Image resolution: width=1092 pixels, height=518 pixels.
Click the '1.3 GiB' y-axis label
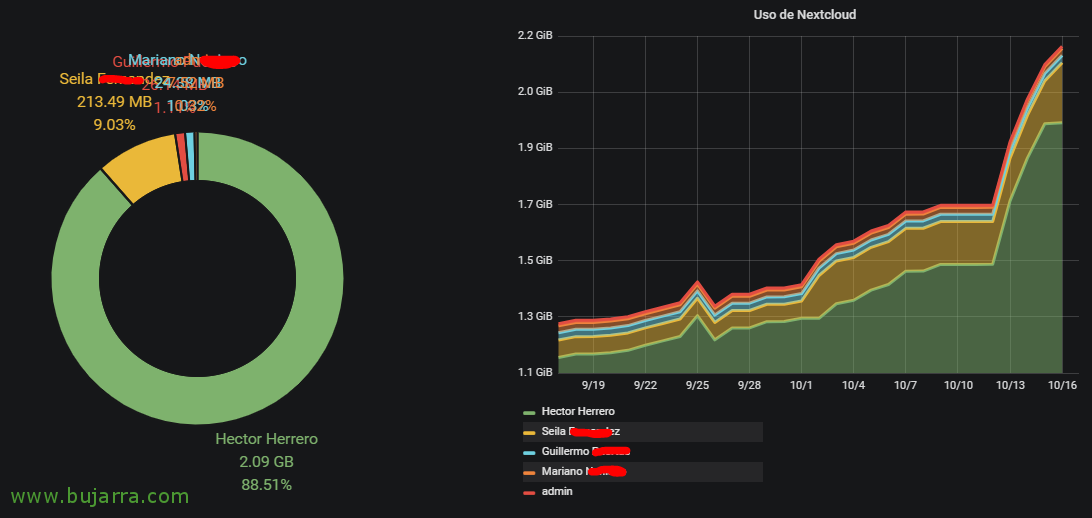tap(536, 317)
